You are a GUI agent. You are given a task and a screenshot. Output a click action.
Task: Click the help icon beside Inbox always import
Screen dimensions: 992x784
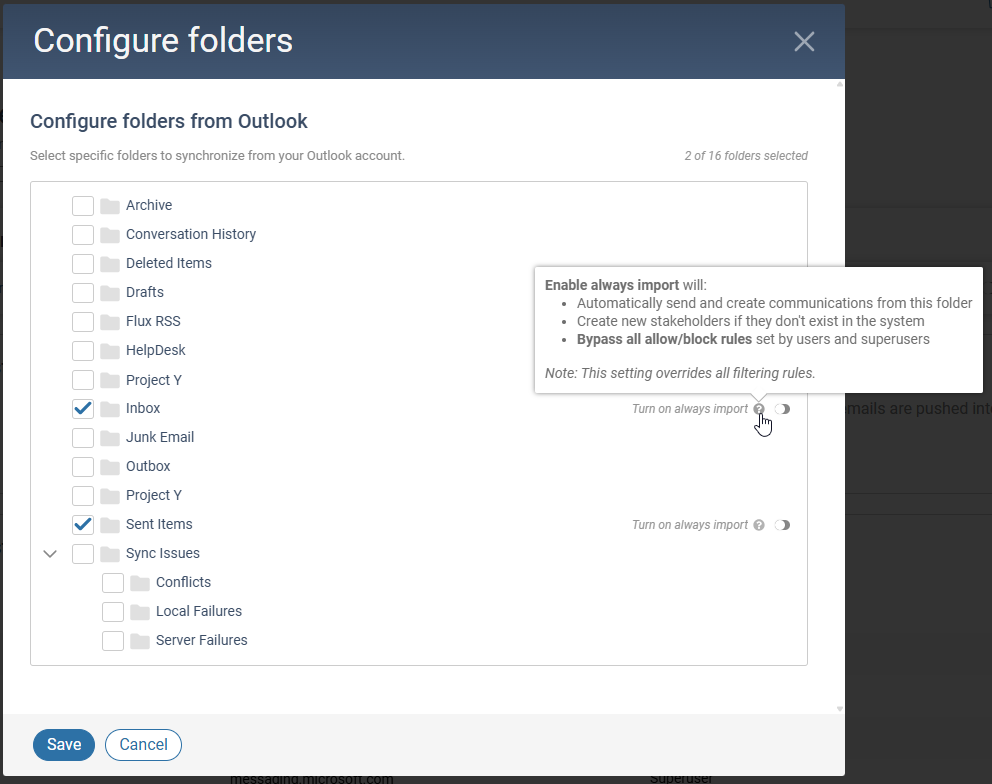coord(759,409)
